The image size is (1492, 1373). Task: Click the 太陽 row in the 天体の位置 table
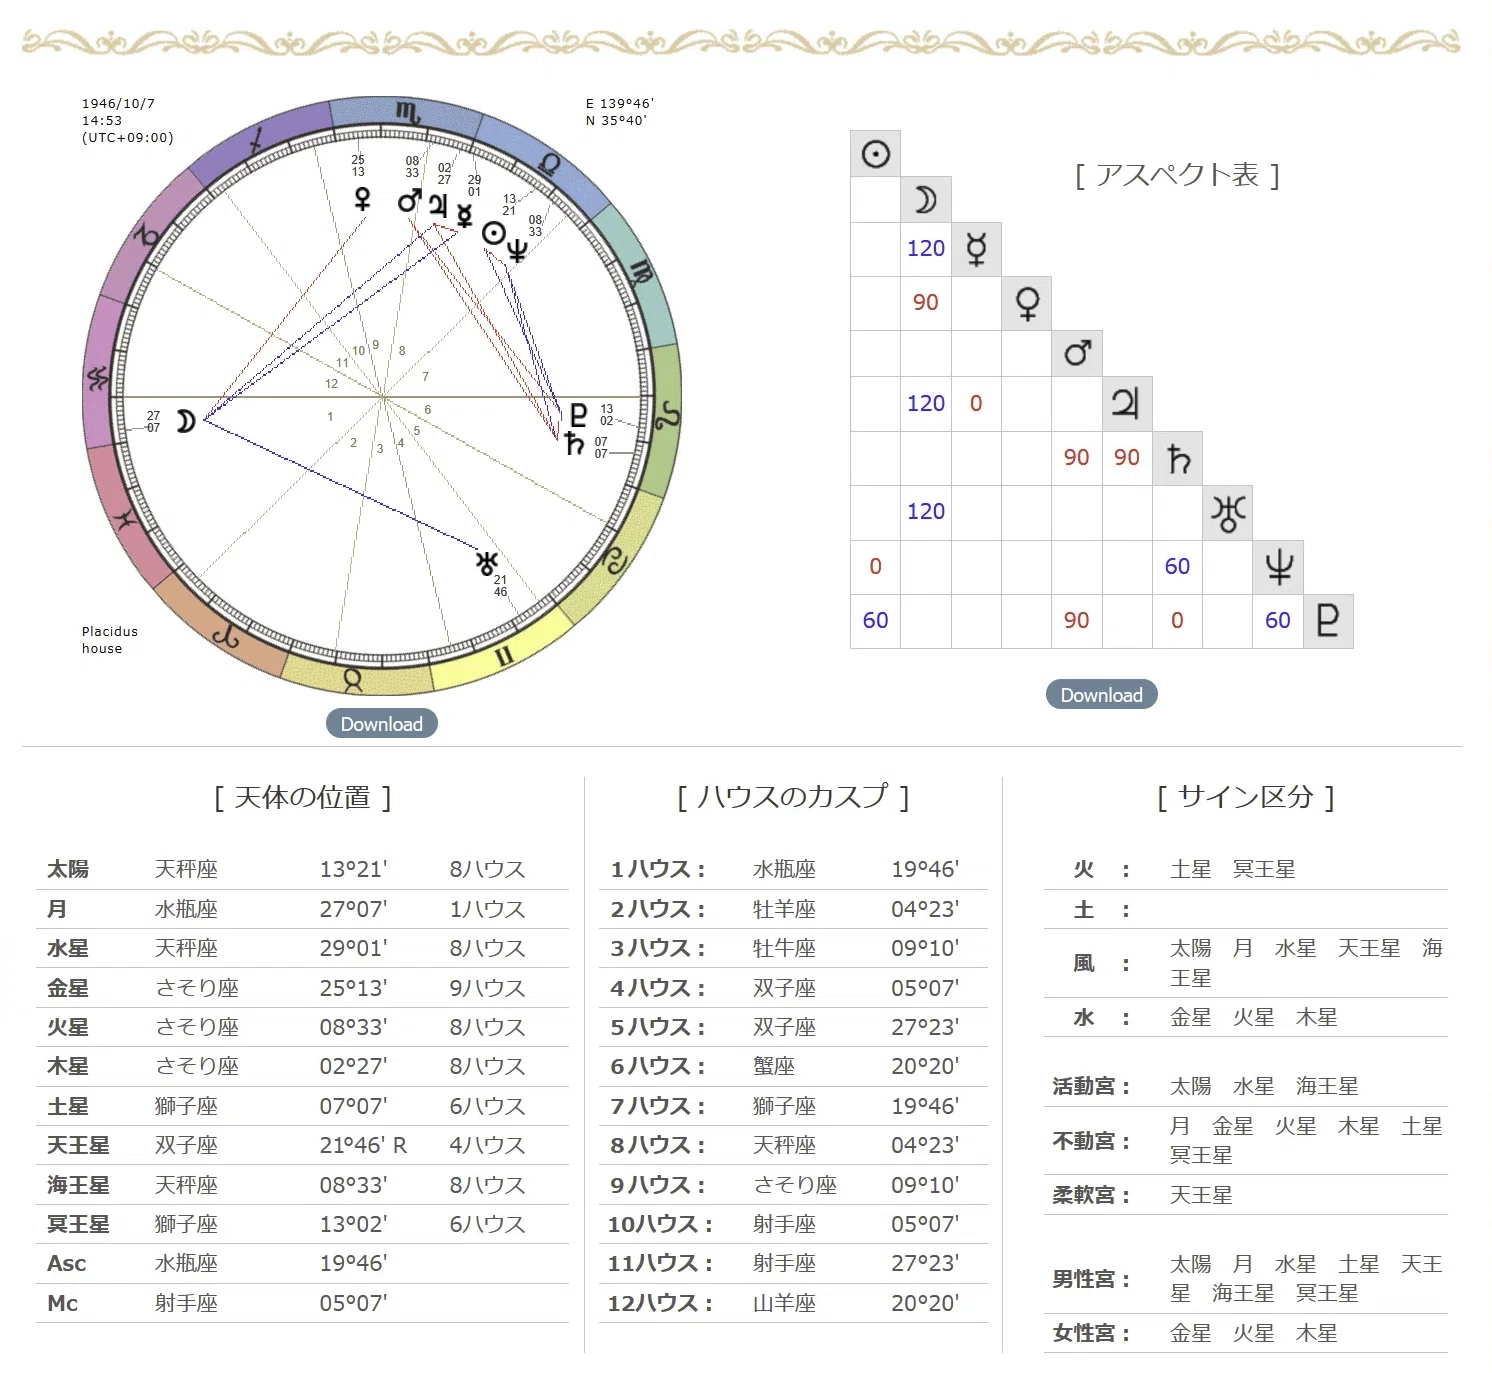click(x=302, y=869)
